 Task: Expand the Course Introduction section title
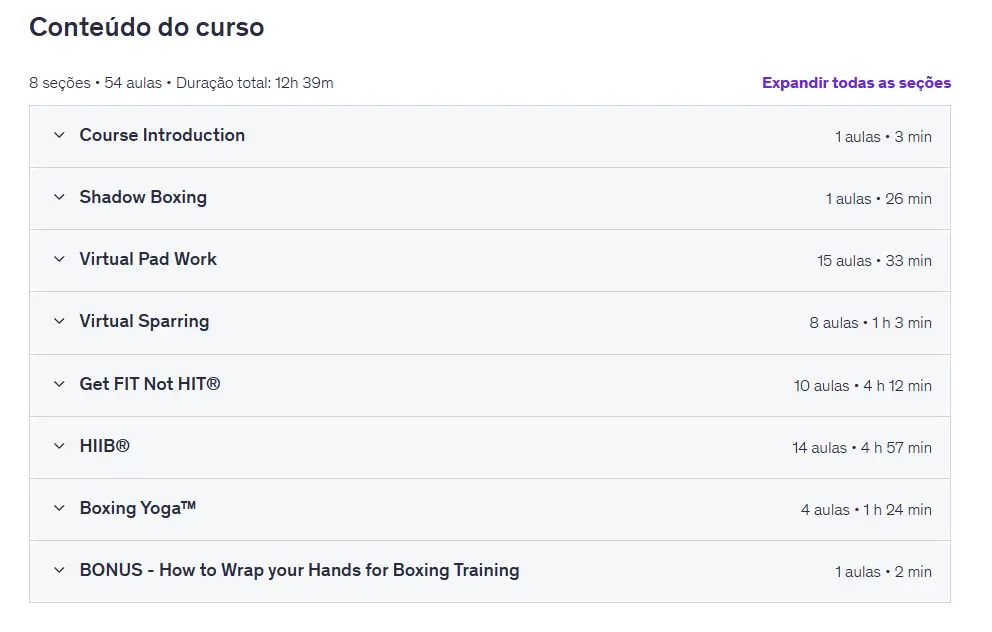point(162,135)
